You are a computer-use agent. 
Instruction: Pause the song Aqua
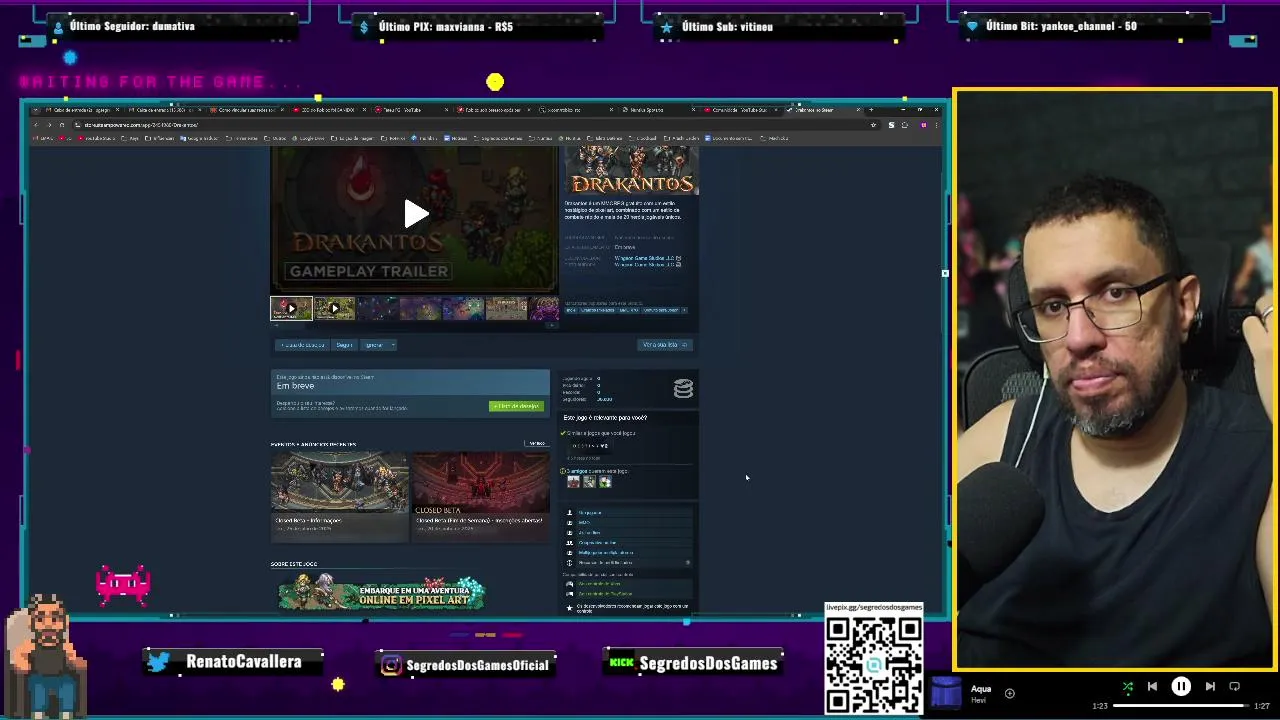(x=1181, y=687)
